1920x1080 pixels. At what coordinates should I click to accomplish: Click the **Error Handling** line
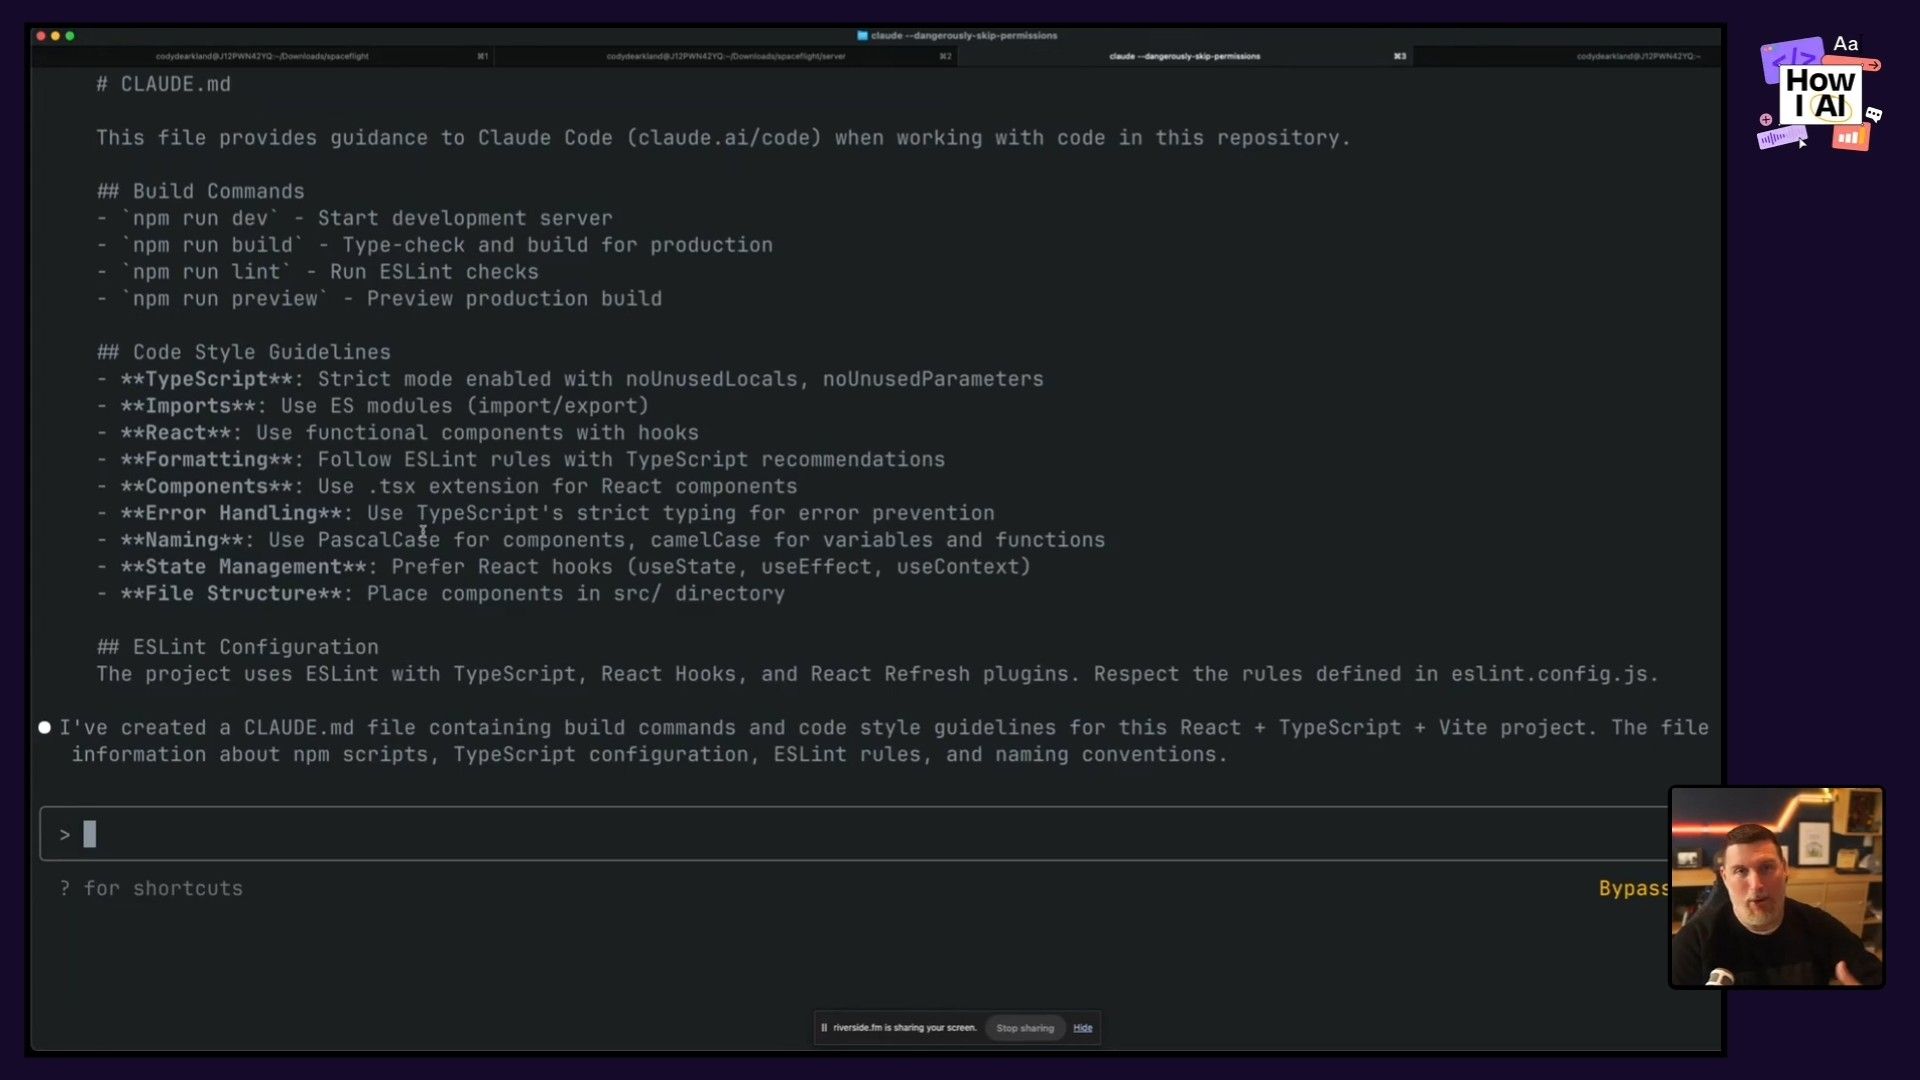pyautogui.click(x=546, y=514)
